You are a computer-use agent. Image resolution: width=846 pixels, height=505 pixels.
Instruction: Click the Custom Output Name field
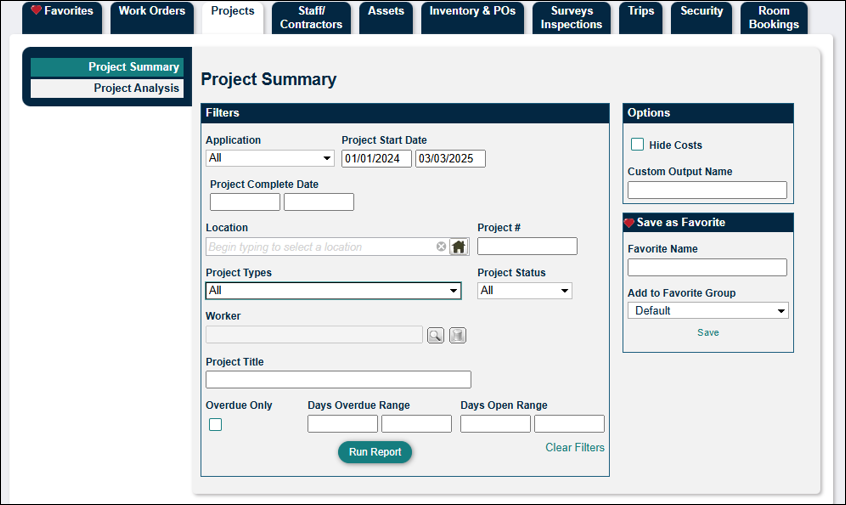[707, 190]
